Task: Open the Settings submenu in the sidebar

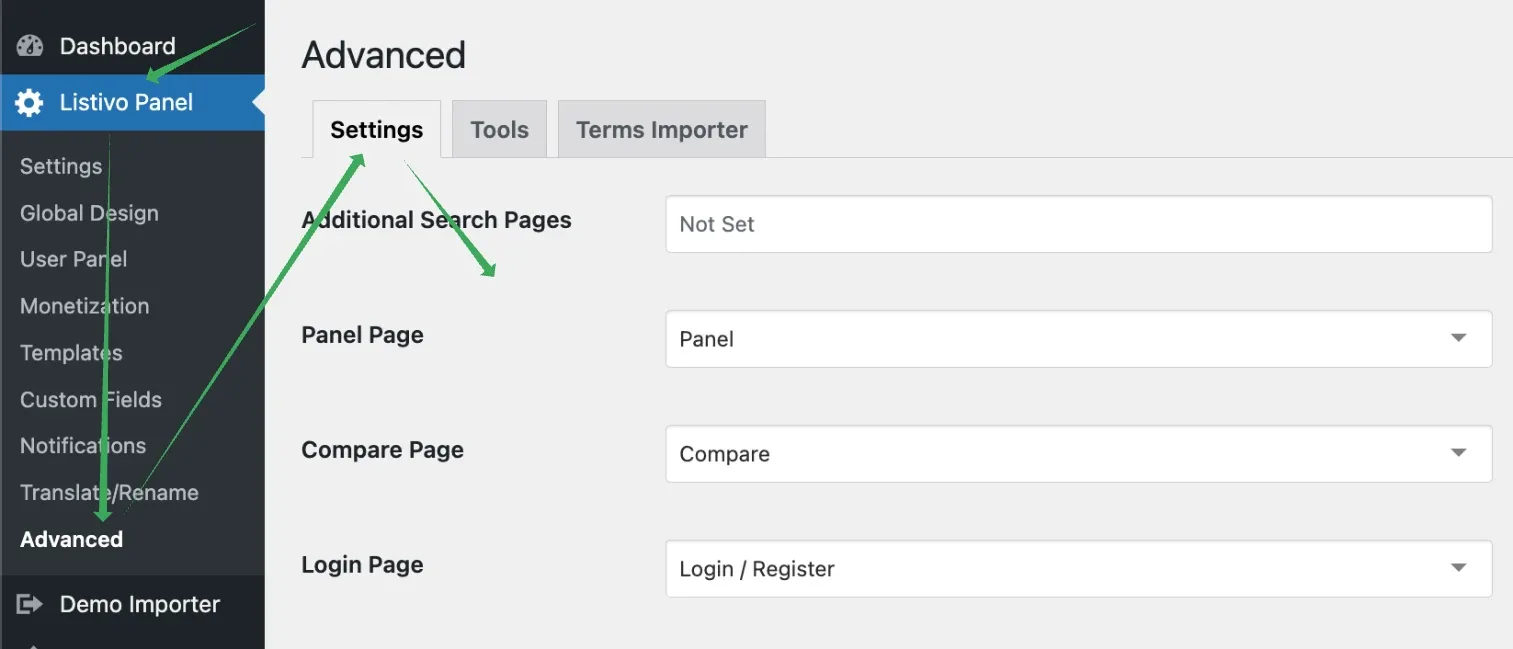Action: [61, 166]
